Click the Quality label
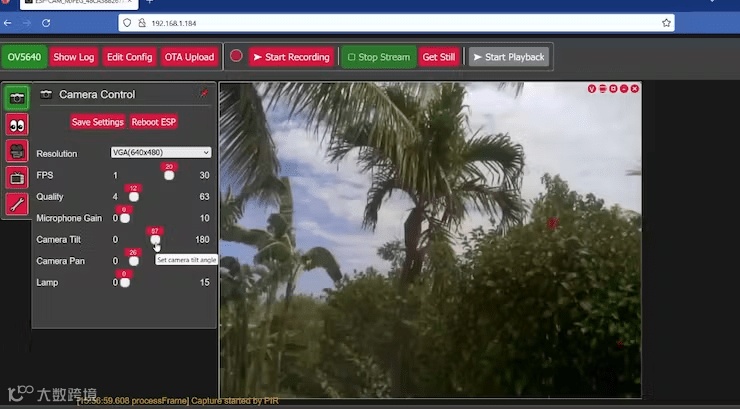Screen dimensions: 740x409 pyautogui.click(x=50, y=196)
